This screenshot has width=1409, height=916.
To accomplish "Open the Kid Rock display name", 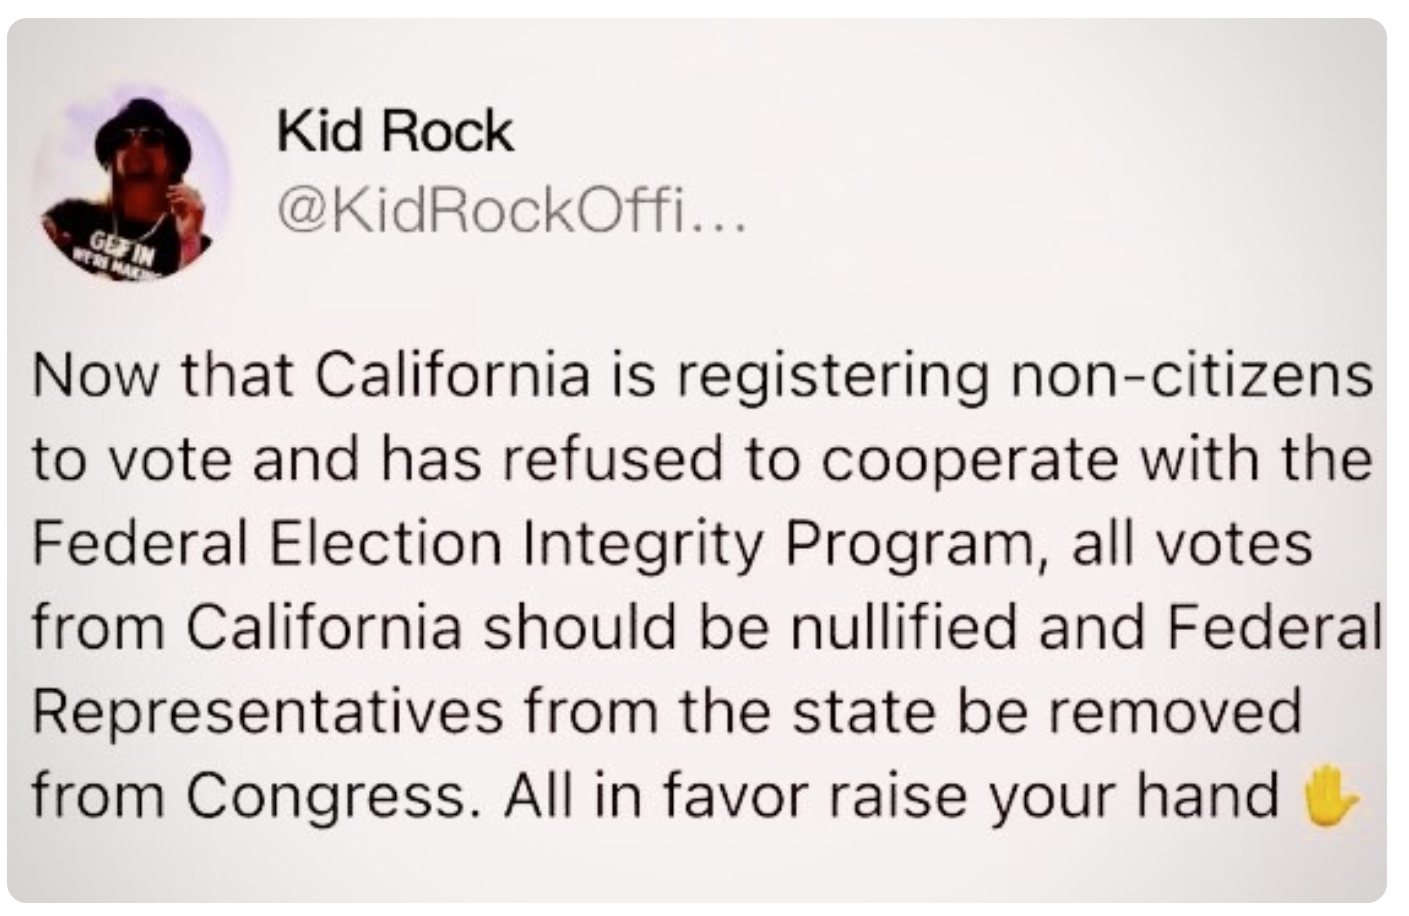I will tap(394, 132).
